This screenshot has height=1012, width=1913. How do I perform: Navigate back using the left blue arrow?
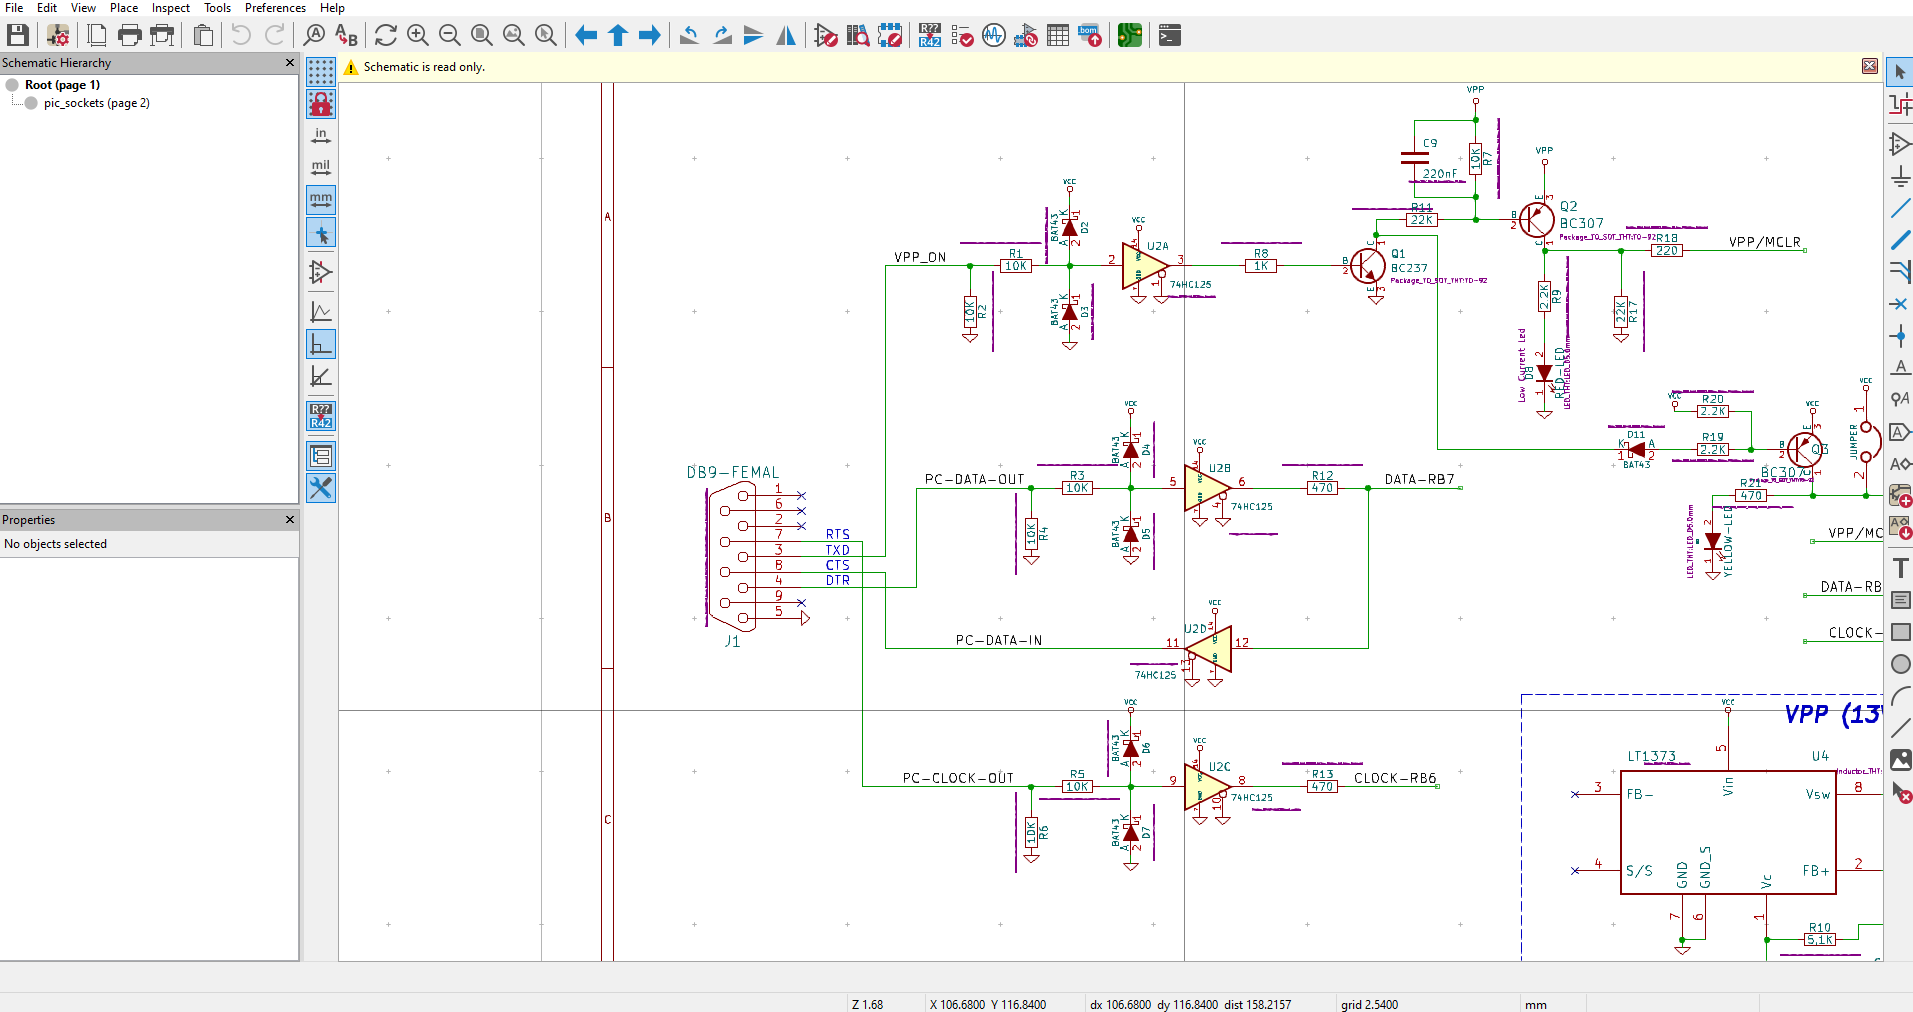[x=586, y=36]
